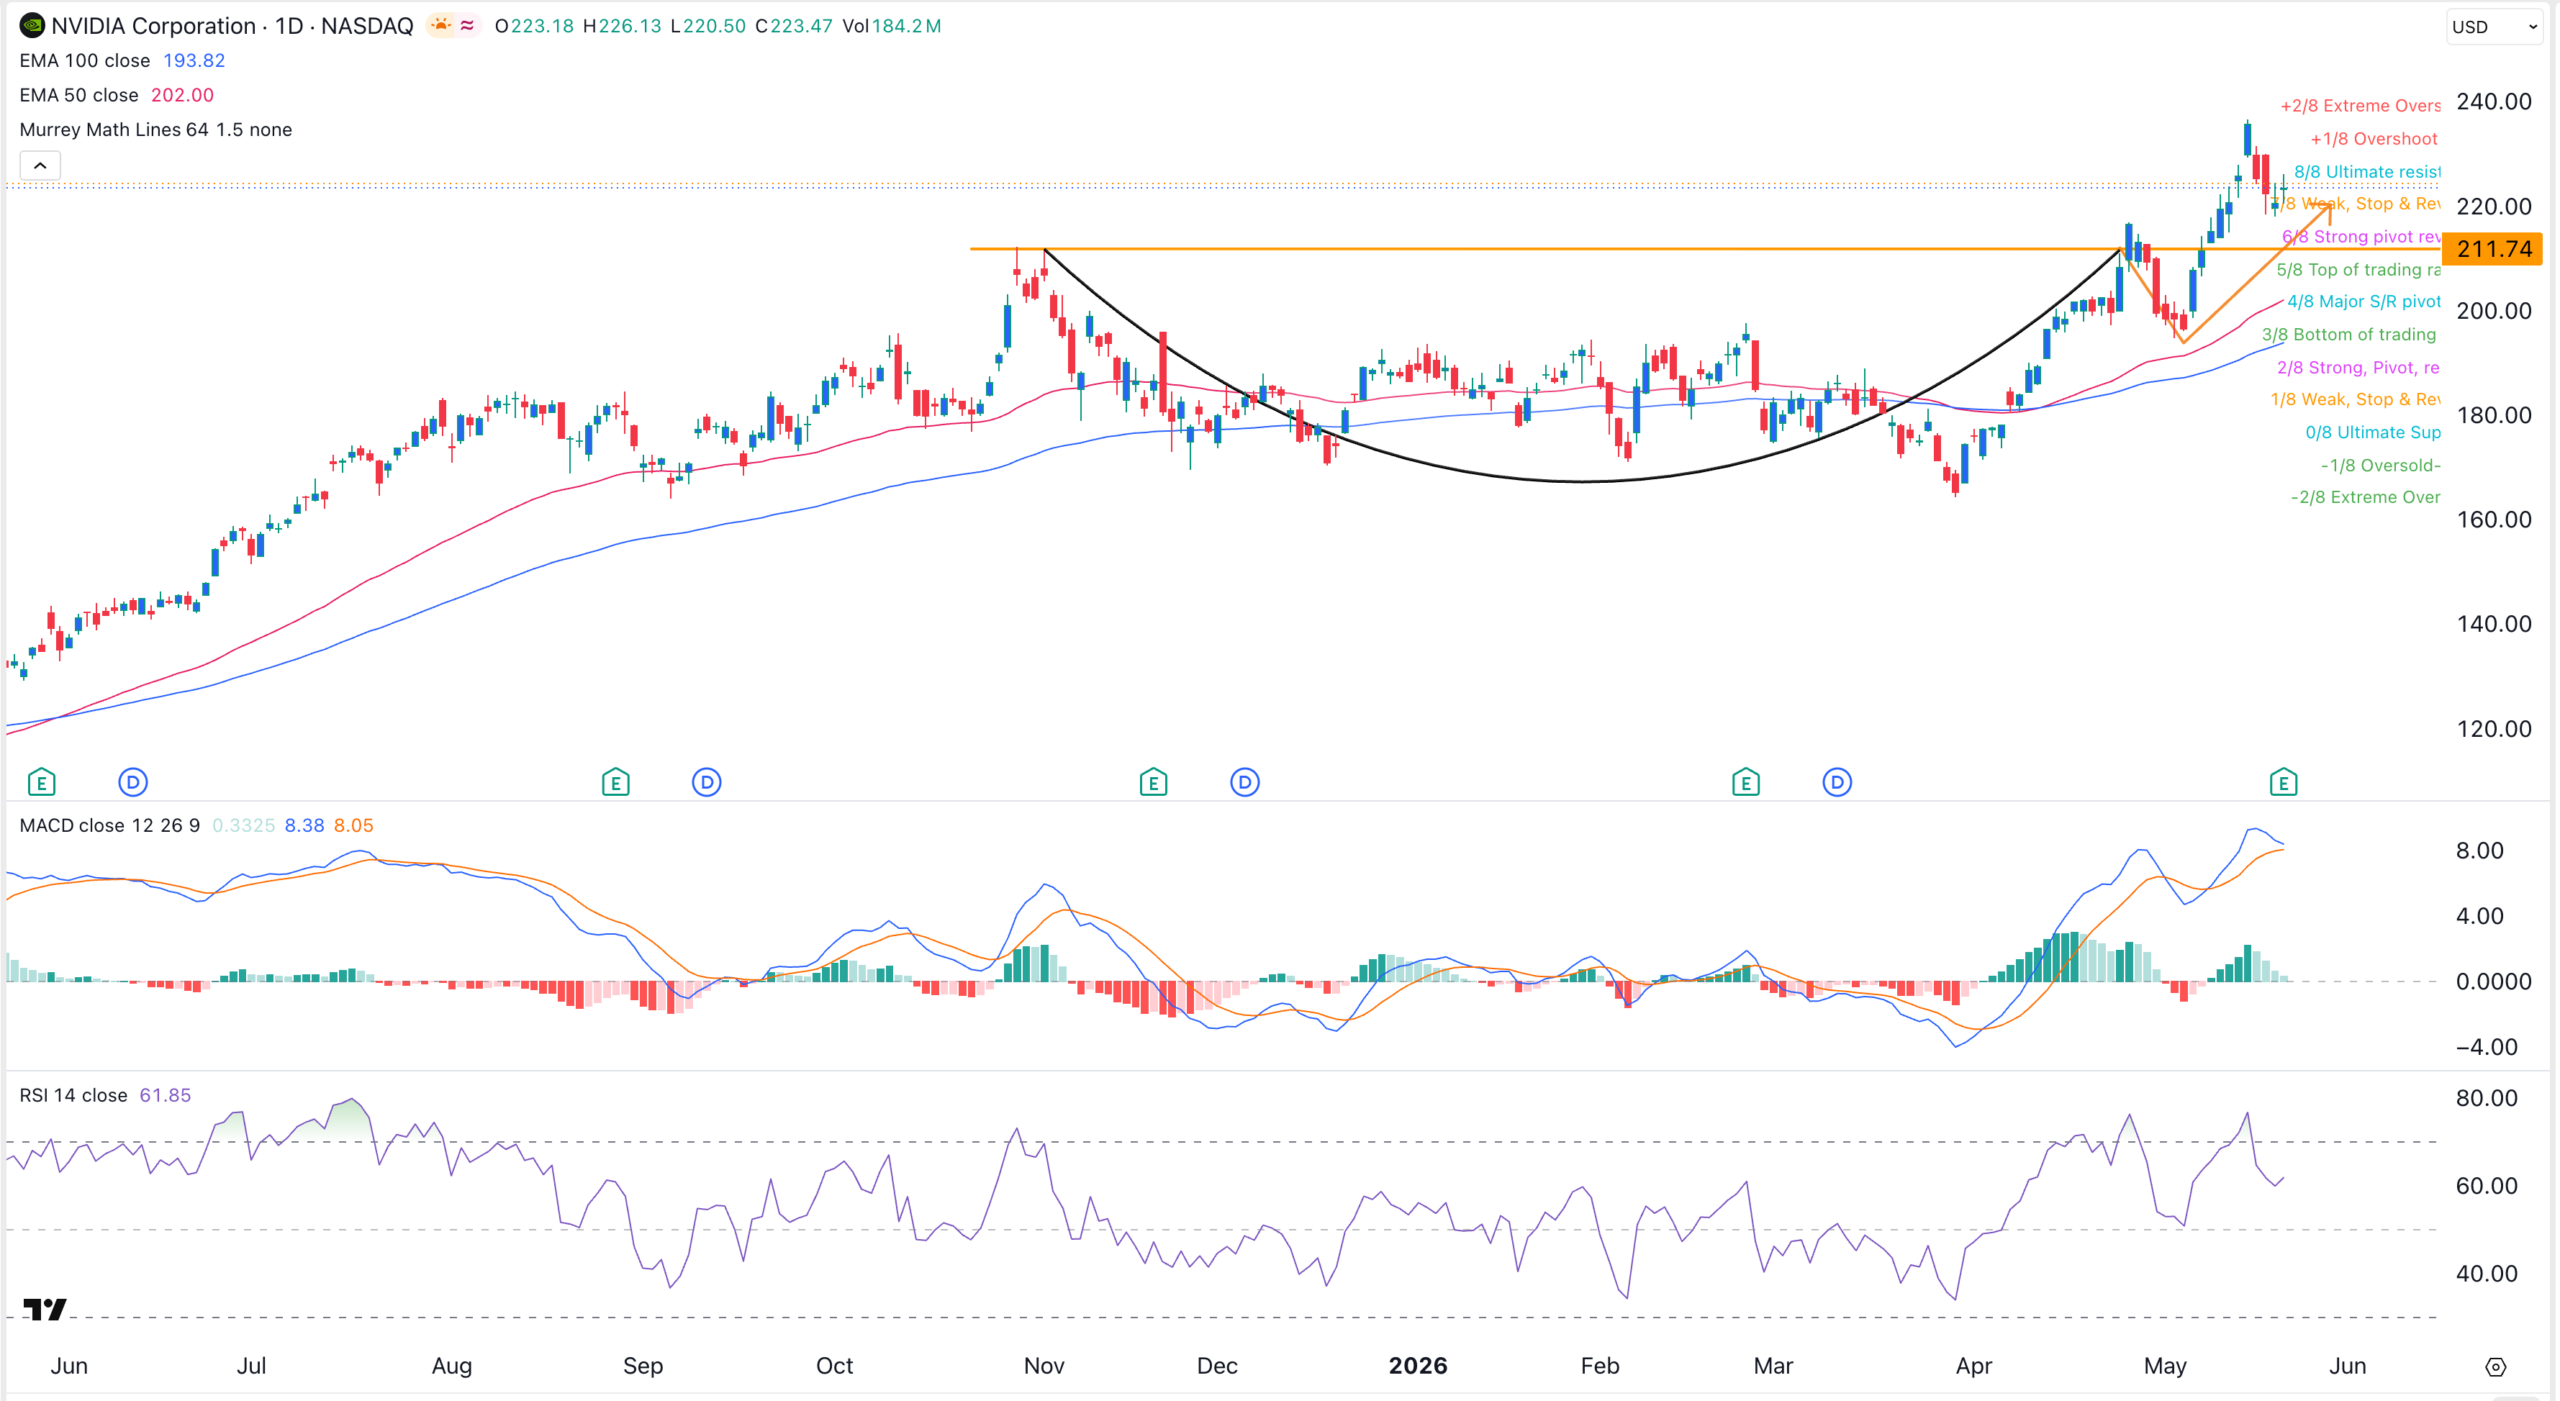Click the dividend D marker in mid-March
Viewport: 2560px width, 1401px height.
point(1837,782)
